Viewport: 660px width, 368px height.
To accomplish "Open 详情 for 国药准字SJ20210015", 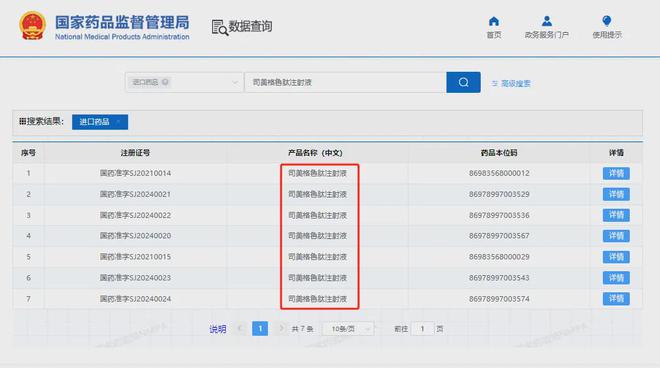I will point(616,257).
